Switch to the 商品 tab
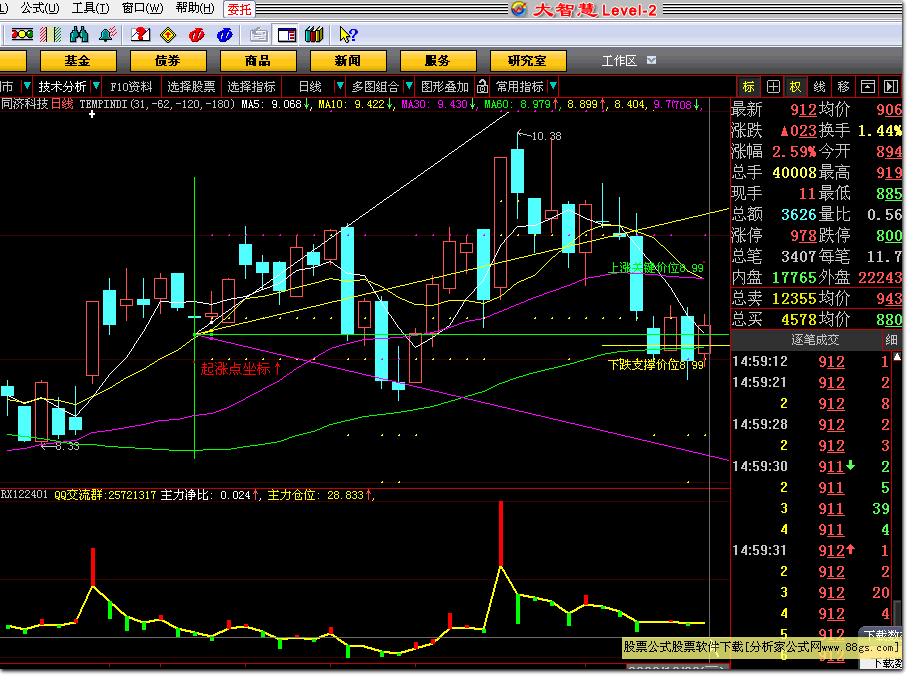This screenshot has width=909, height=676. pos(258,61)
